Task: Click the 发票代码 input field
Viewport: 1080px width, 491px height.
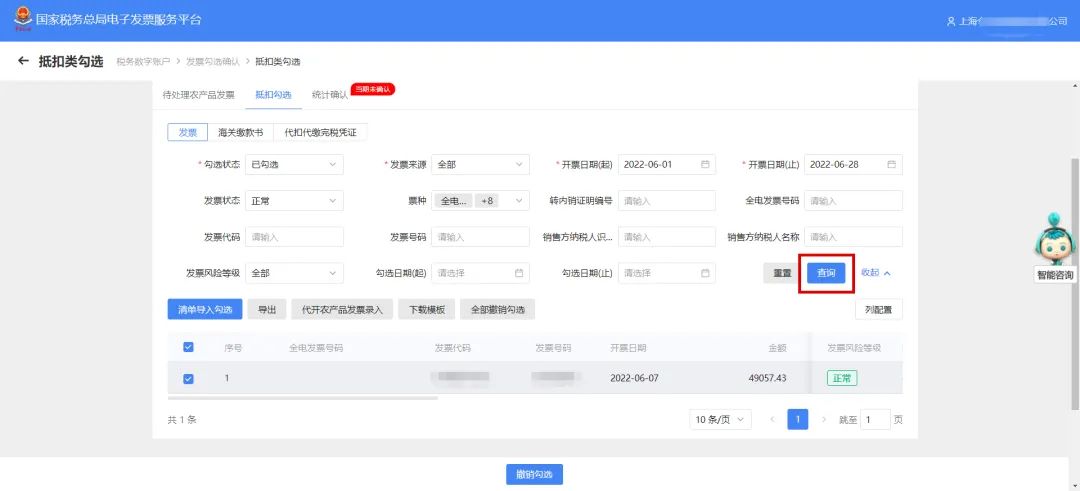Action: 294,237
